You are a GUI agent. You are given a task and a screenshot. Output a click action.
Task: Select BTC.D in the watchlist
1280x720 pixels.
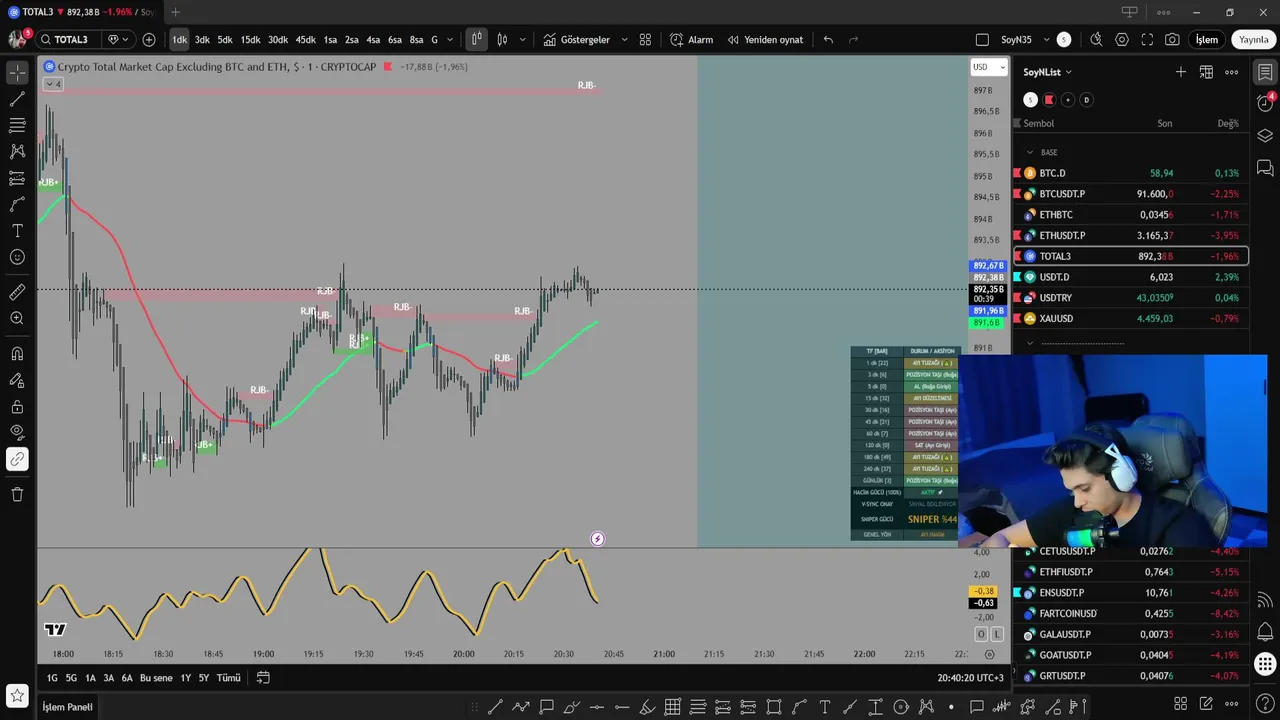1131,173
